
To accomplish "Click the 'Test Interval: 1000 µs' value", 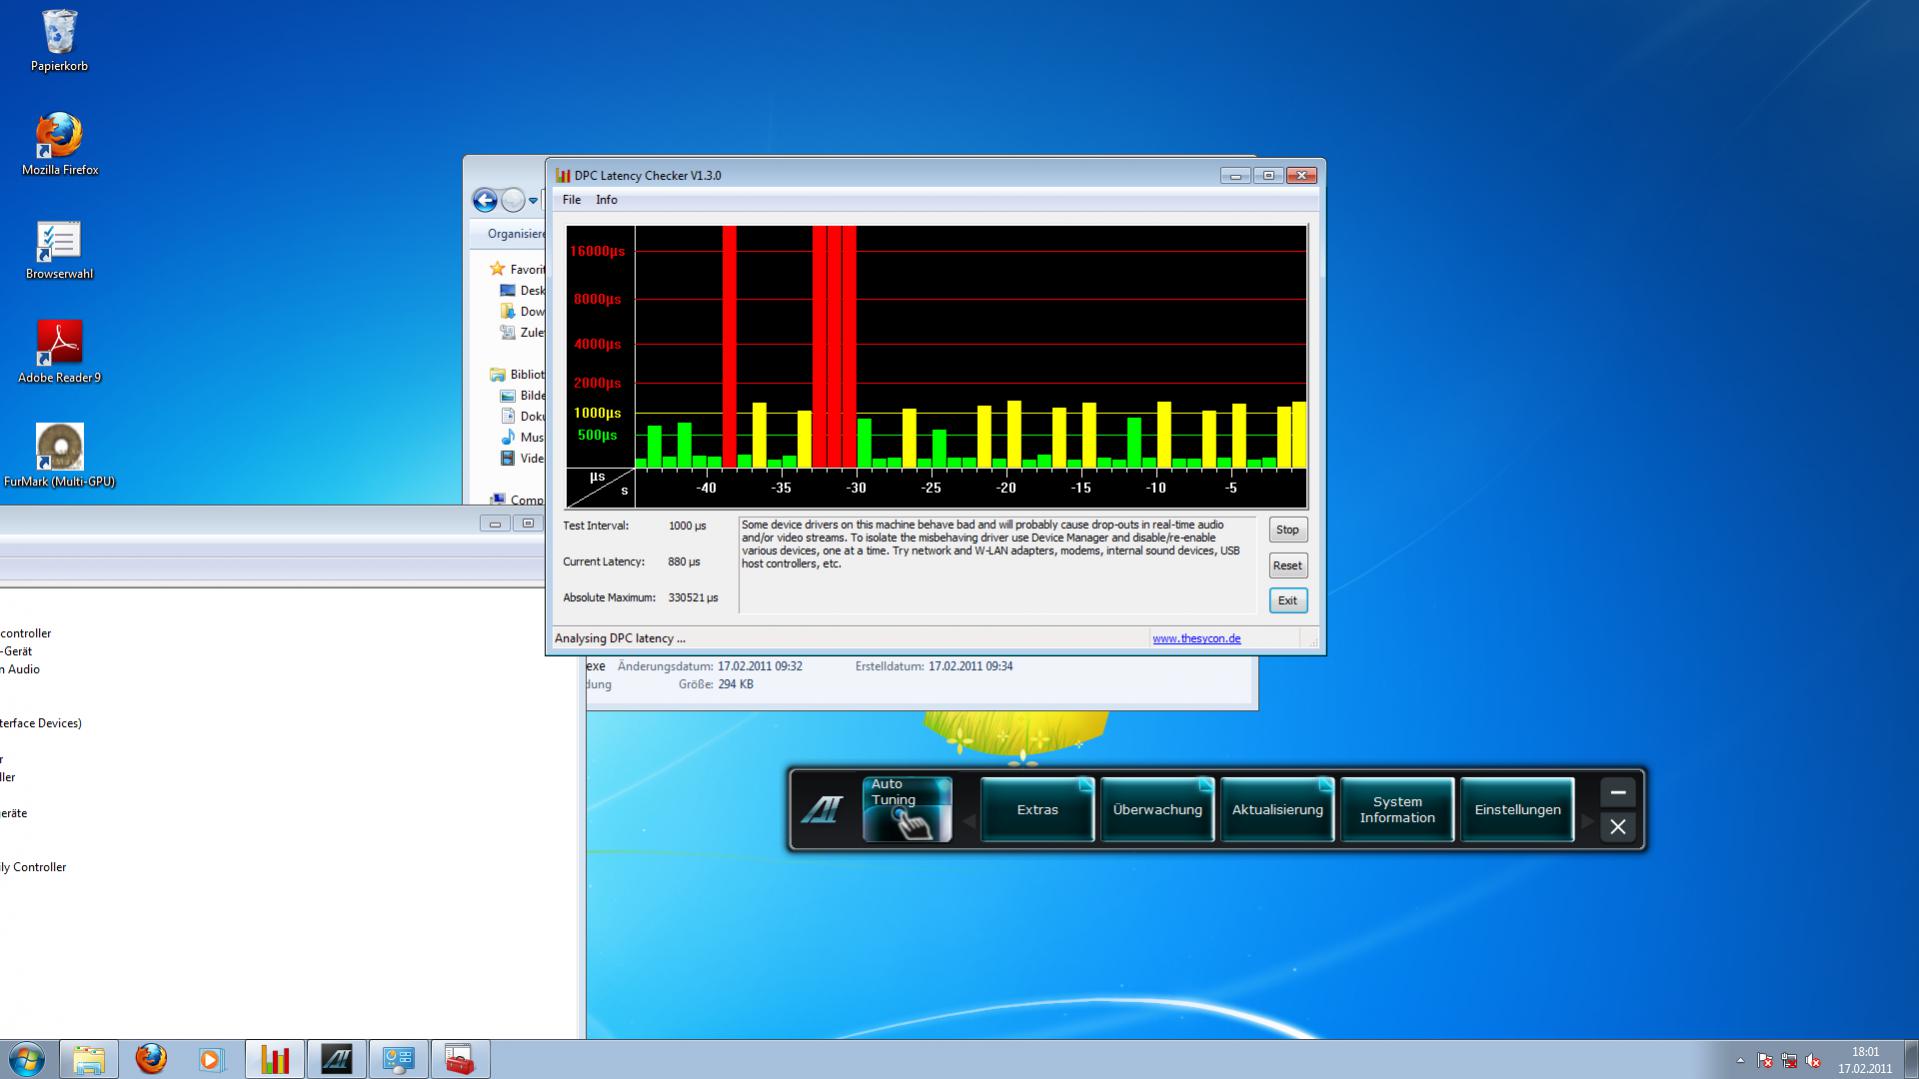I will (687, 526).
